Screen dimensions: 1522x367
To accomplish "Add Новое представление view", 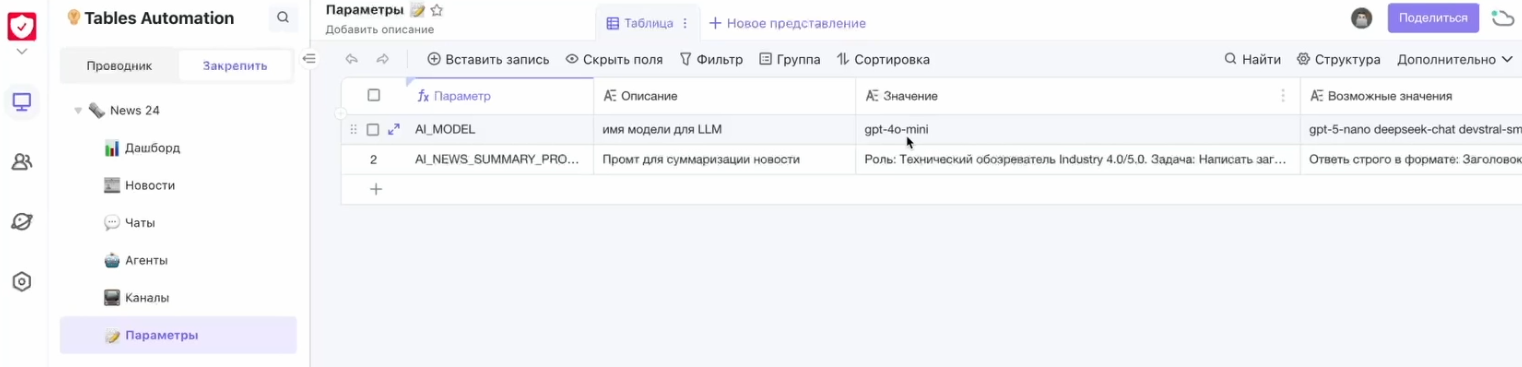I will (787, 23).
